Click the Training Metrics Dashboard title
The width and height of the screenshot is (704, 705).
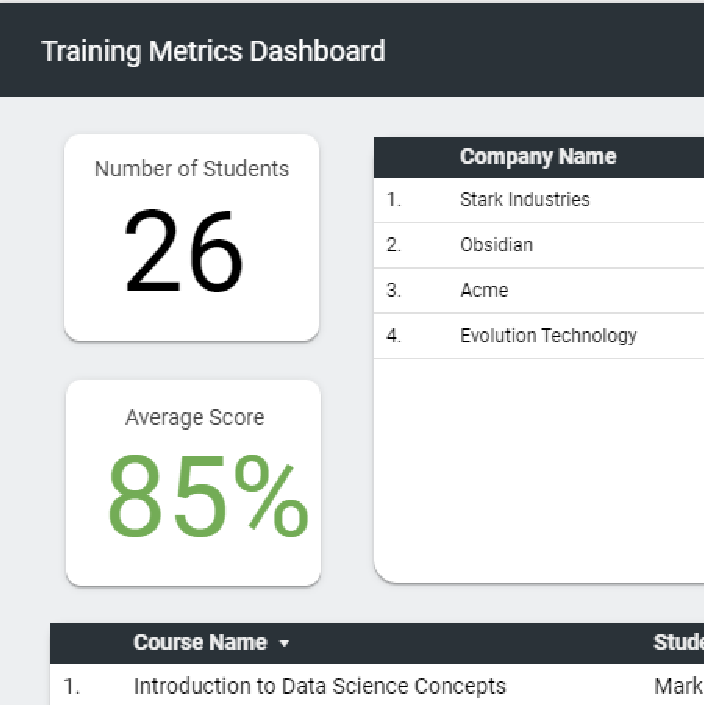(213, 51)
